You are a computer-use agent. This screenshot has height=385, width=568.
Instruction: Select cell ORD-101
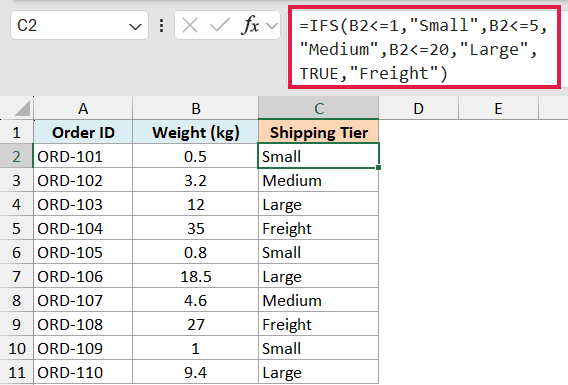pyautogui.click(x=83, y=156)
